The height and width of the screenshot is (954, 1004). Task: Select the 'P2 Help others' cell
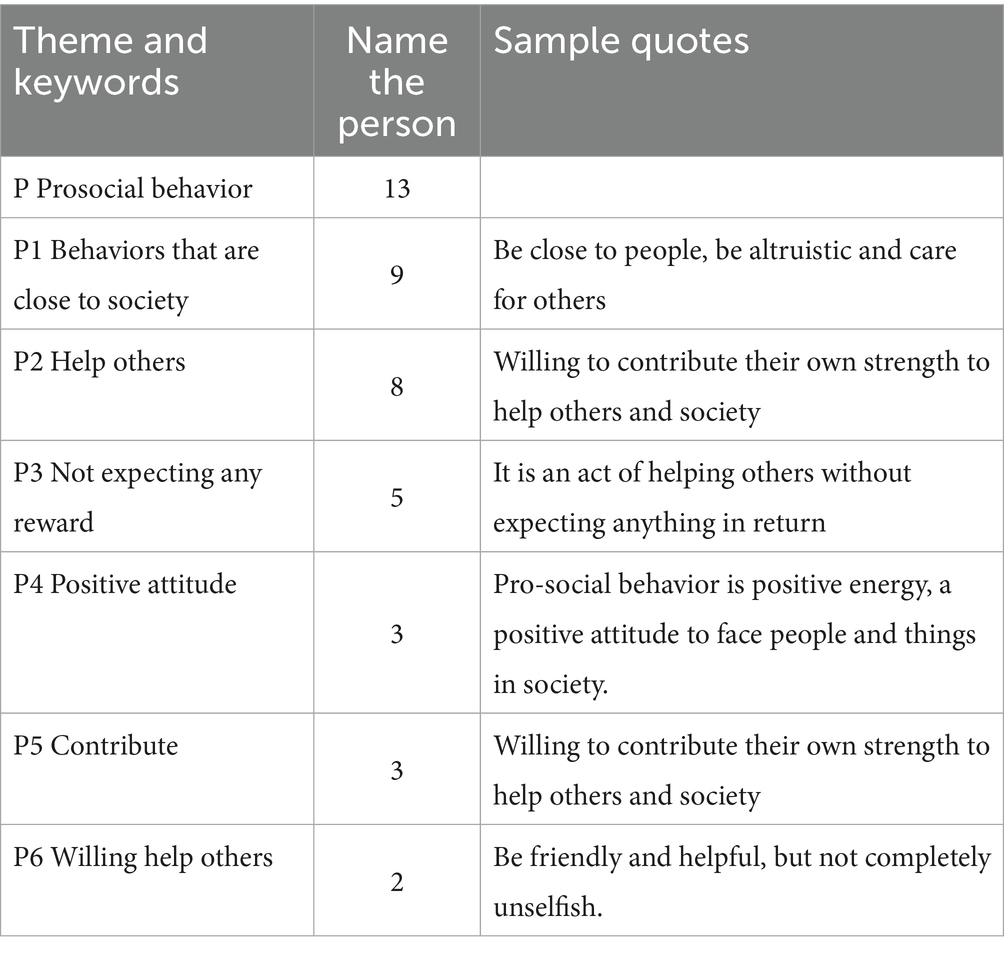point(100,360)
